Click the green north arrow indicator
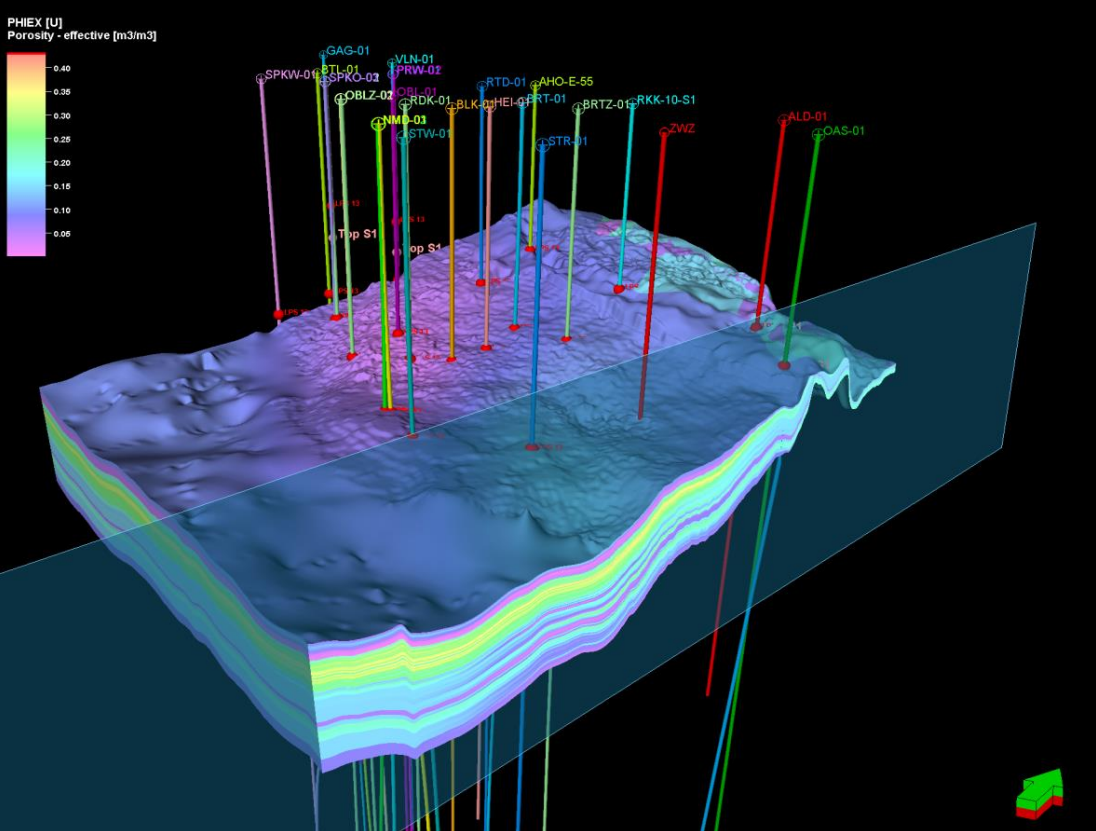Screen dimensions: 1096x831 pyautogui.click(x=1040, y=793)
